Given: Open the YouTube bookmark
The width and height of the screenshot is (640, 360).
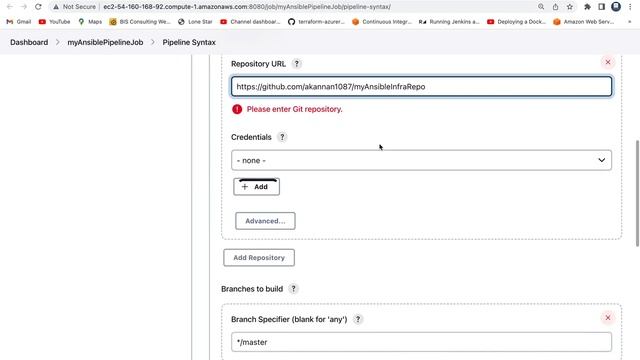Looking at the screenshot, I should click(54, 22).
